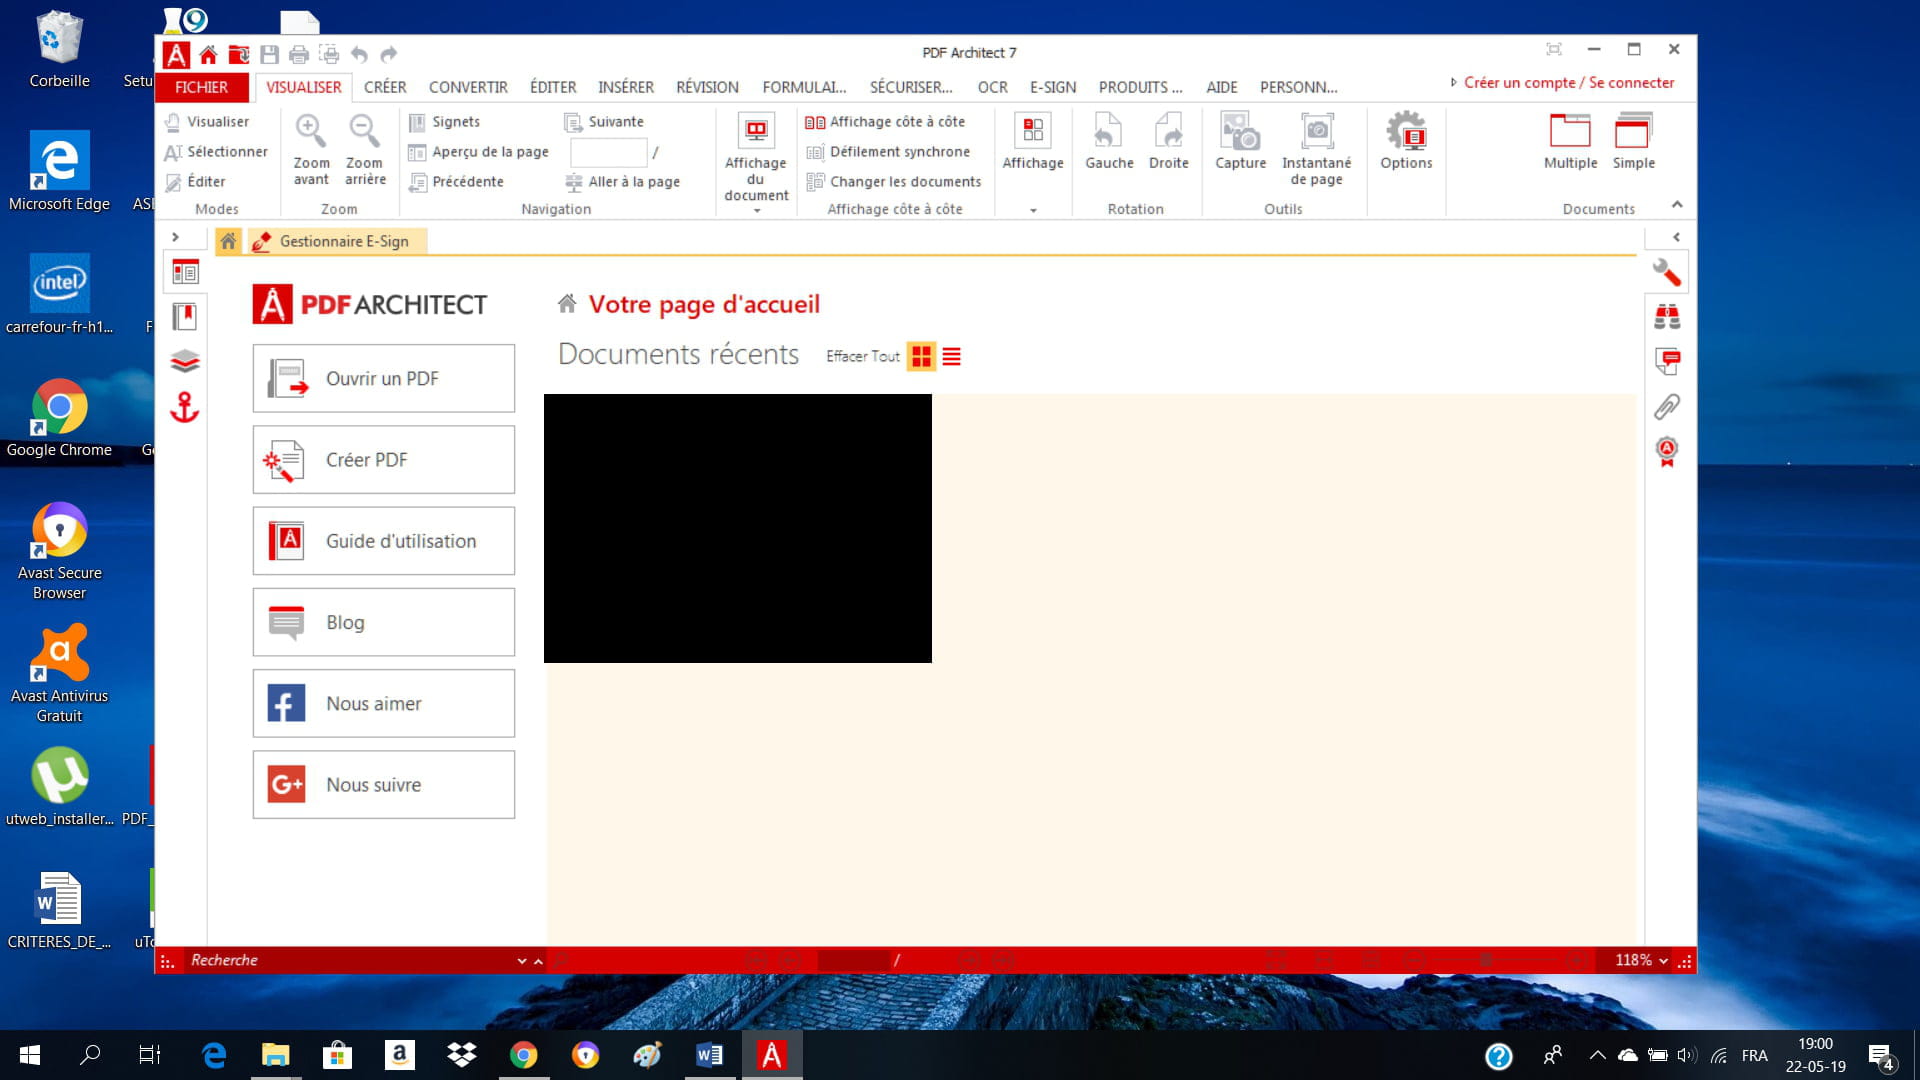Click the undo arrow in quick access toolbar
This screenshot has height=1080, width=1920.
pyautogui.click(x=359, y=54)
